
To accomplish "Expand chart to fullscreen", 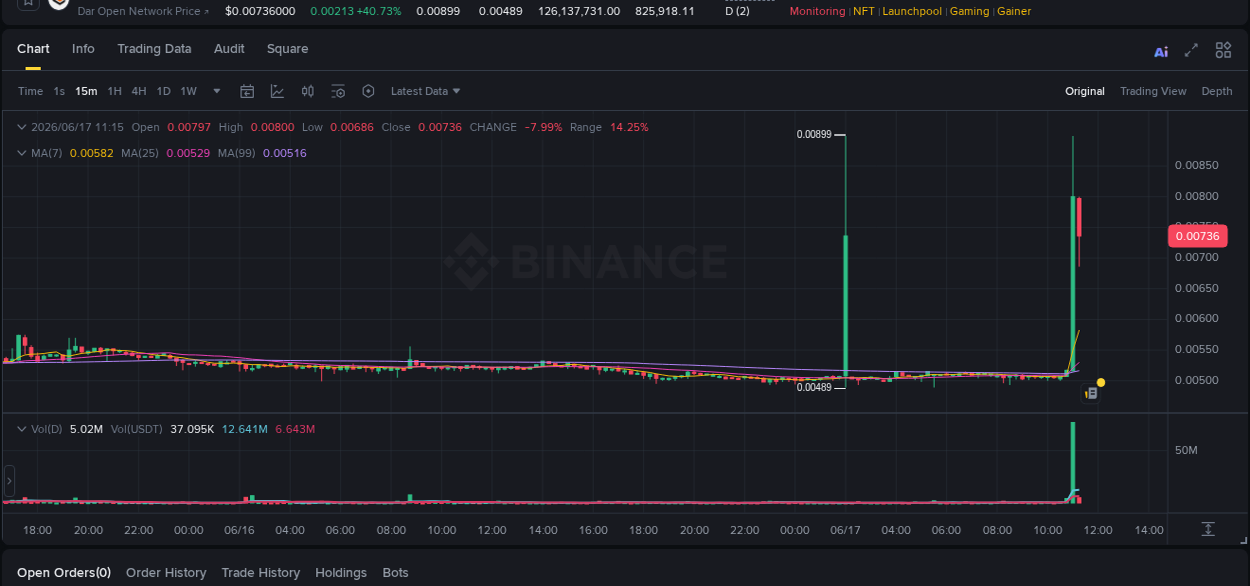I will tap(1191, 50).
